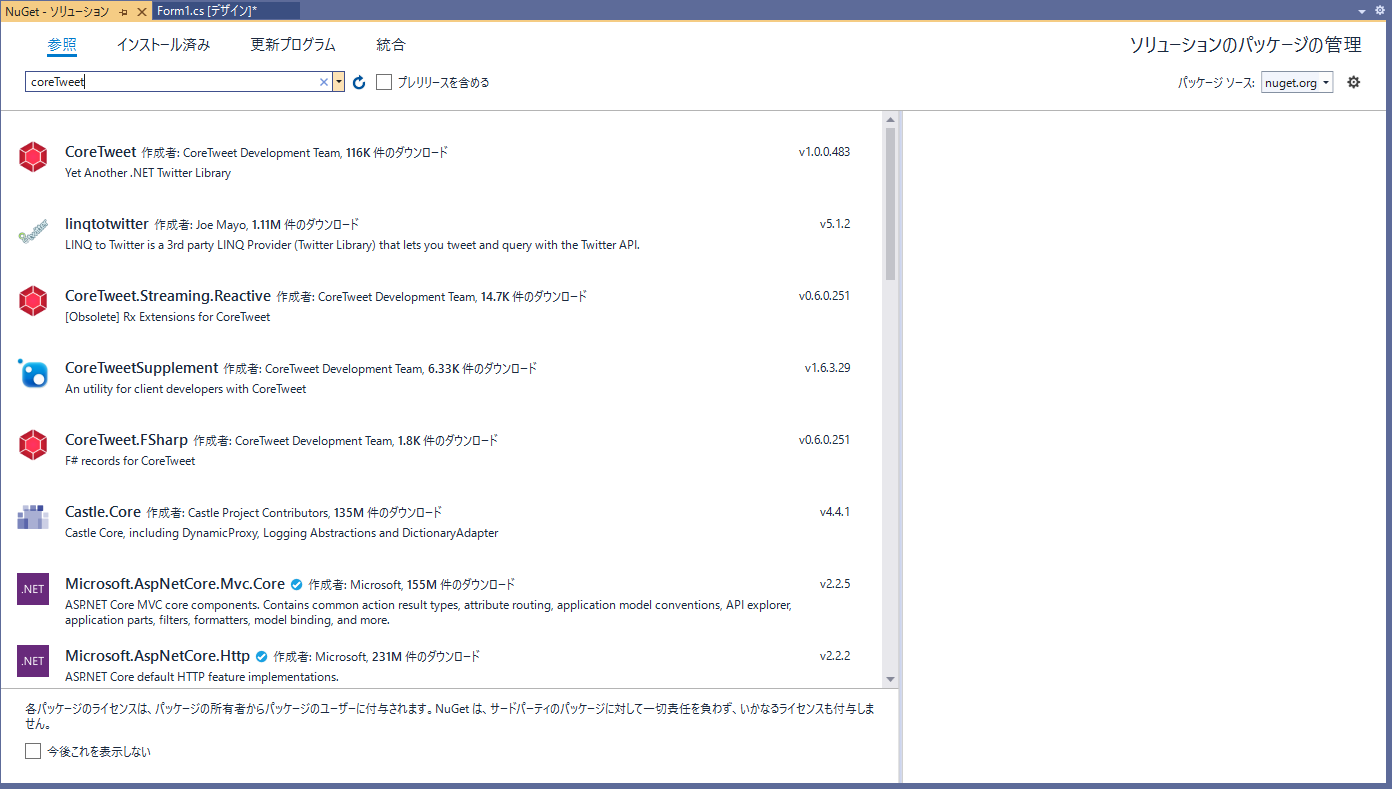Click the "LINQ to Twitter is a 3rd party" description

tap(352, 245)
